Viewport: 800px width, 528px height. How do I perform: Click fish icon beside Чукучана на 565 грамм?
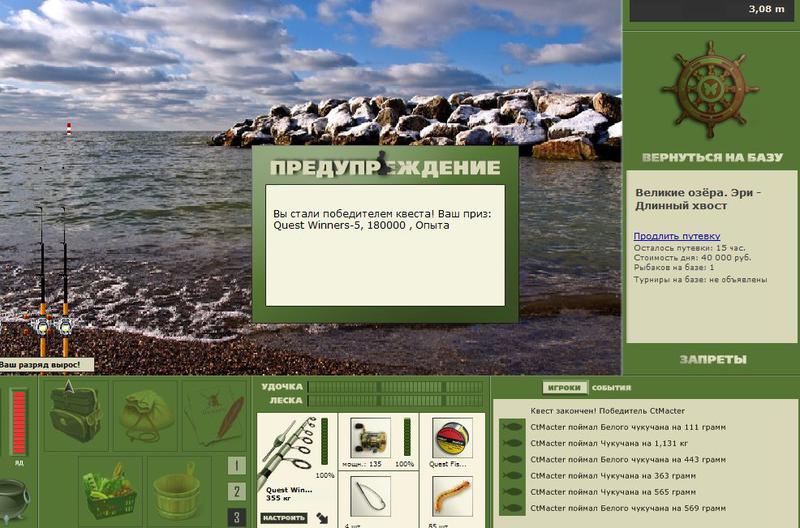pyautogui.click(x=512, y=492)
